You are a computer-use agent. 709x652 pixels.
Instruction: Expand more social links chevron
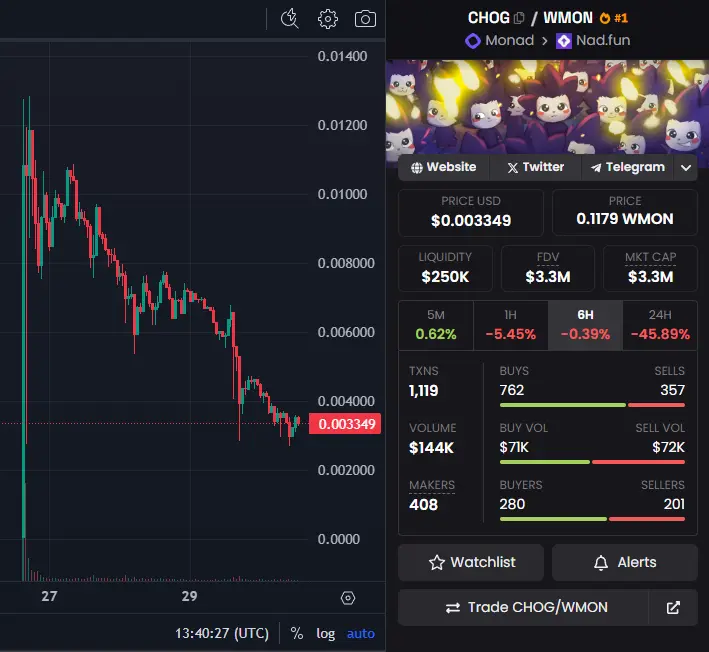click(685, 167)
